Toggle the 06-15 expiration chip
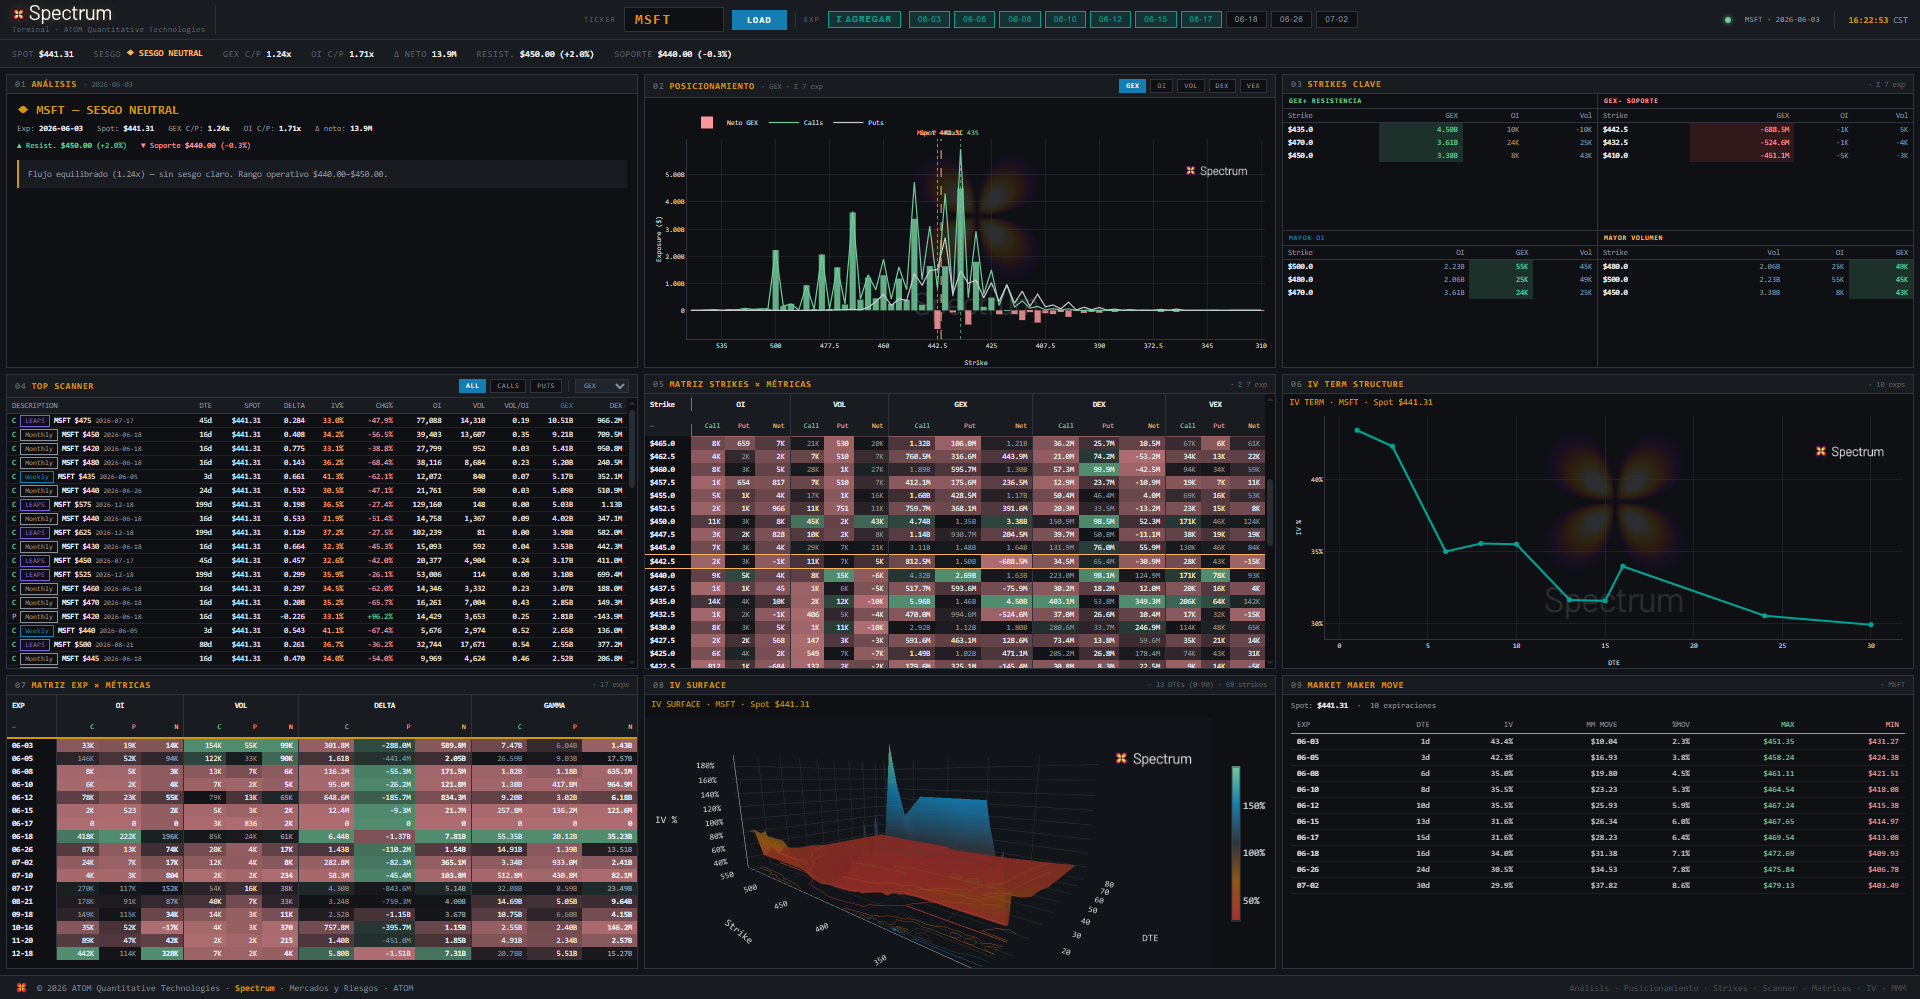 tap(1155, 19)
